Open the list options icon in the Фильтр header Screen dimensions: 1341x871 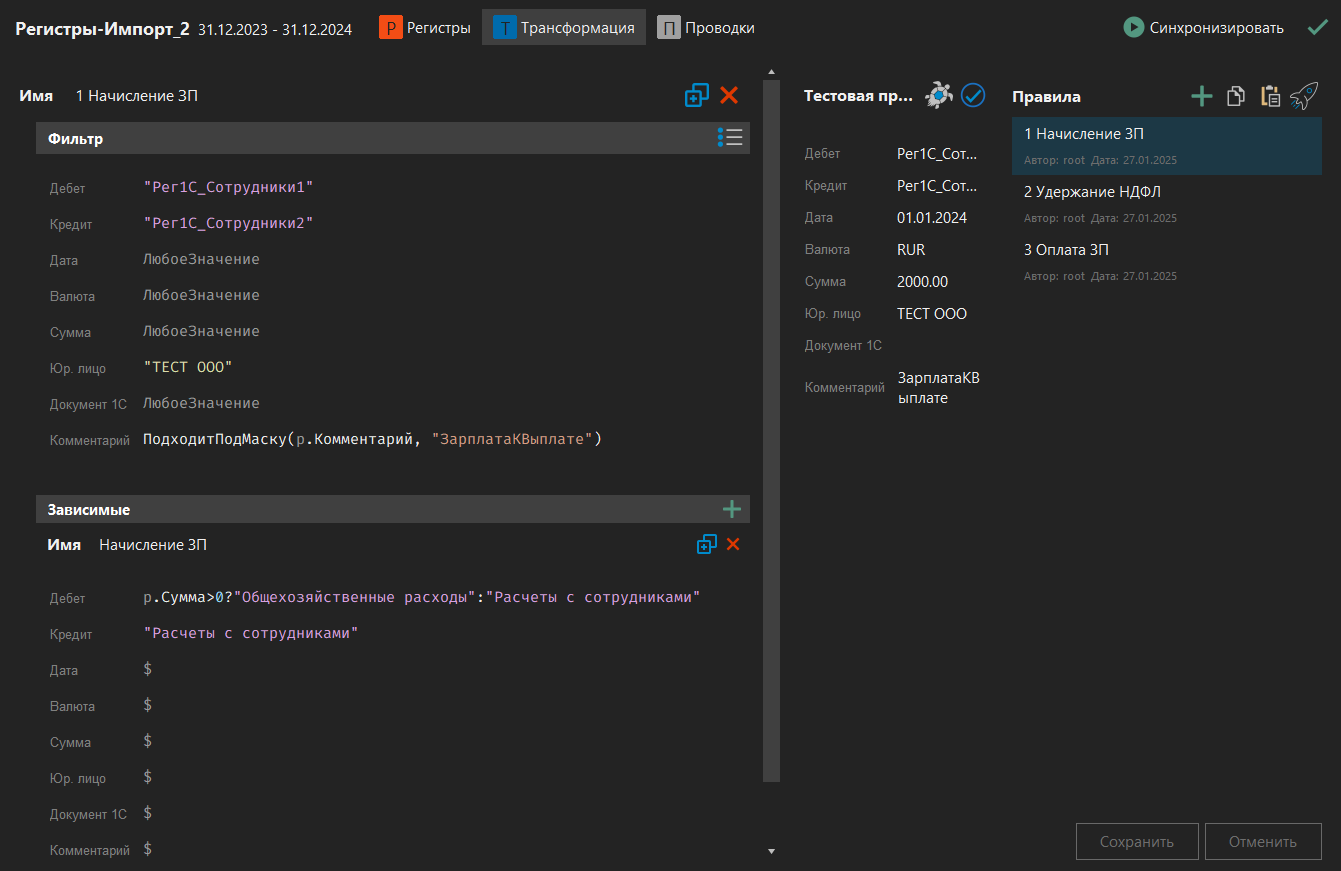coord(730,138)
